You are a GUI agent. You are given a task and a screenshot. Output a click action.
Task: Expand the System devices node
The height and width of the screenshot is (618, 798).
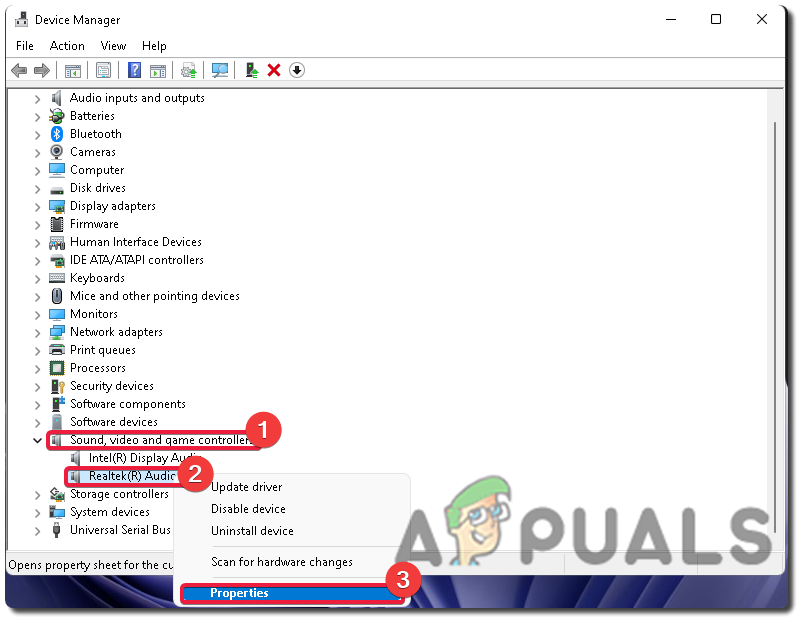37,513
